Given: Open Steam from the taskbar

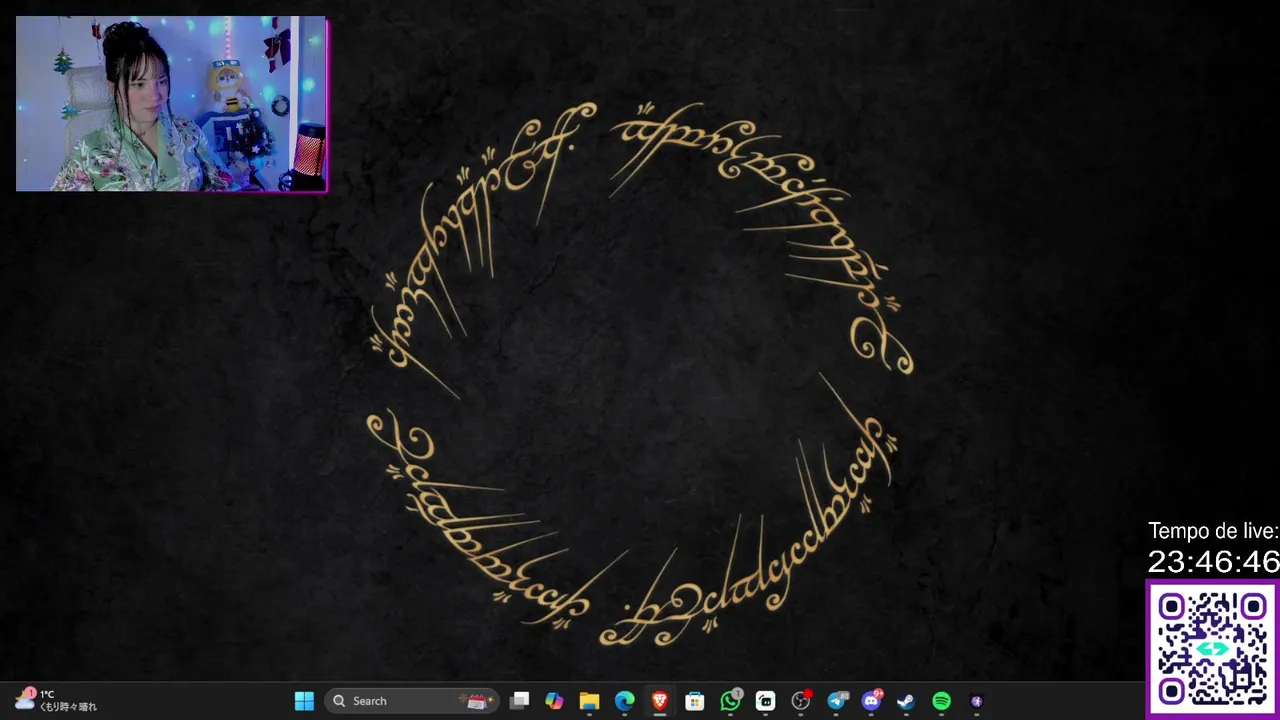Looking at the screenshot, I should [x=905, y=701].
